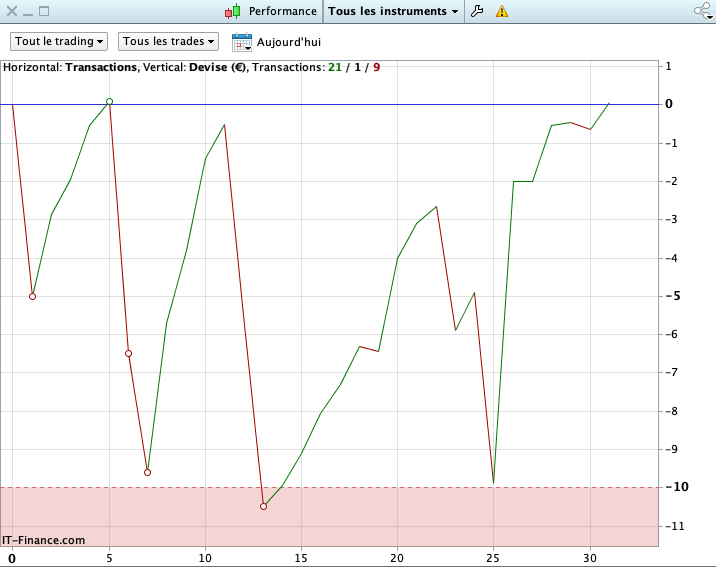
Task: Click the winning transactions count '21'
Action: click(335, 68)
